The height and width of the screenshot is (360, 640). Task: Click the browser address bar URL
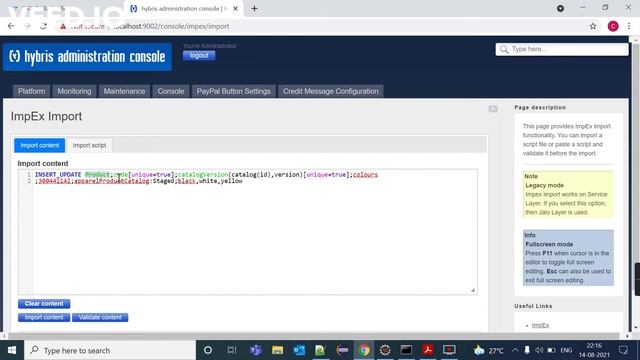pyautogui.click(x=171, y=26)
